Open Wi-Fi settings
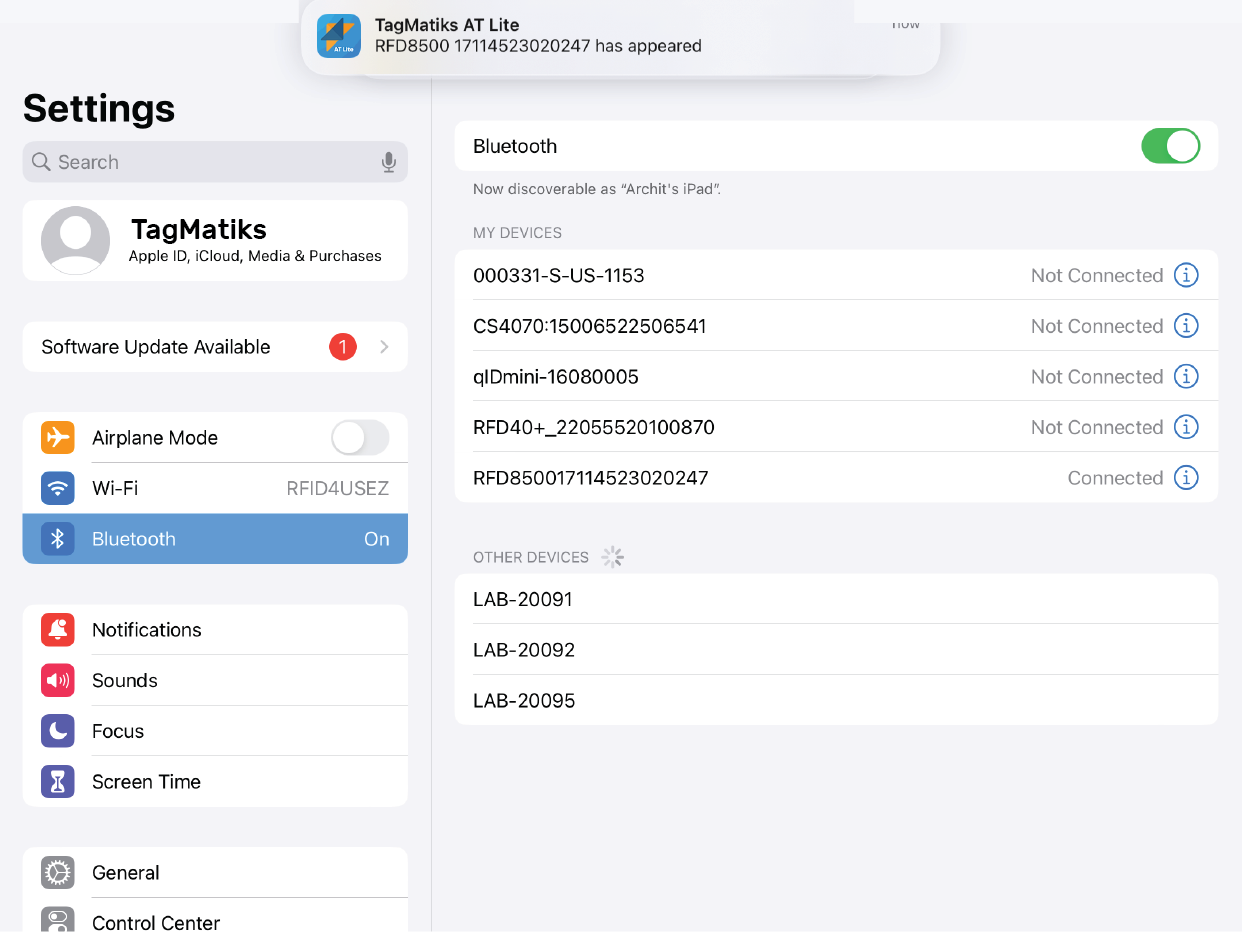 215,488
